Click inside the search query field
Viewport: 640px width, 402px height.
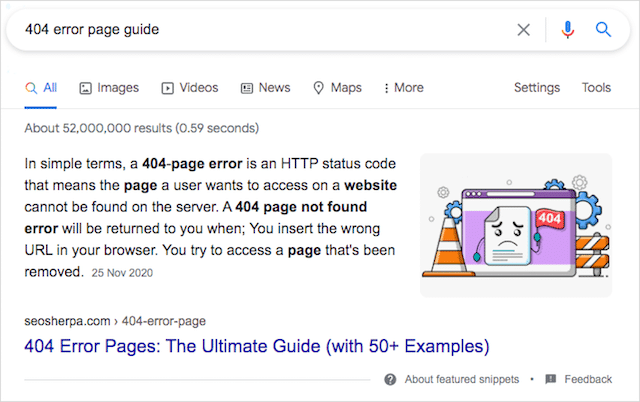click(x=250, y=30)
